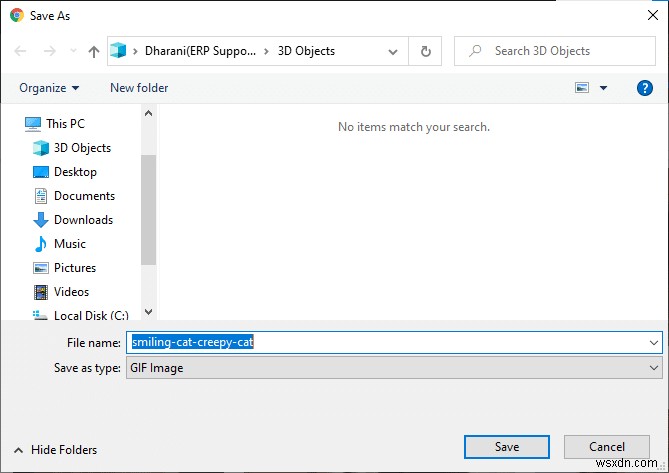Click the navigation pane scrollbar thumb
Screen dimensions: 669x473
point(148,210)
